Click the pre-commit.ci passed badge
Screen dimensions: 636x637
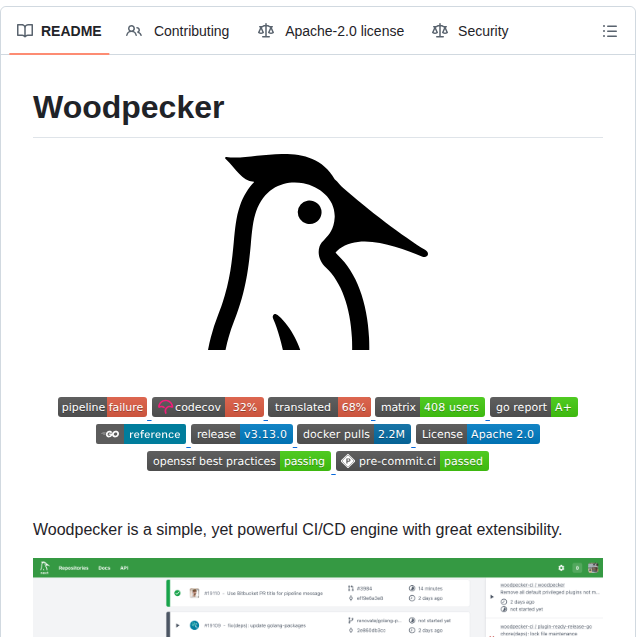coord(412,462)
